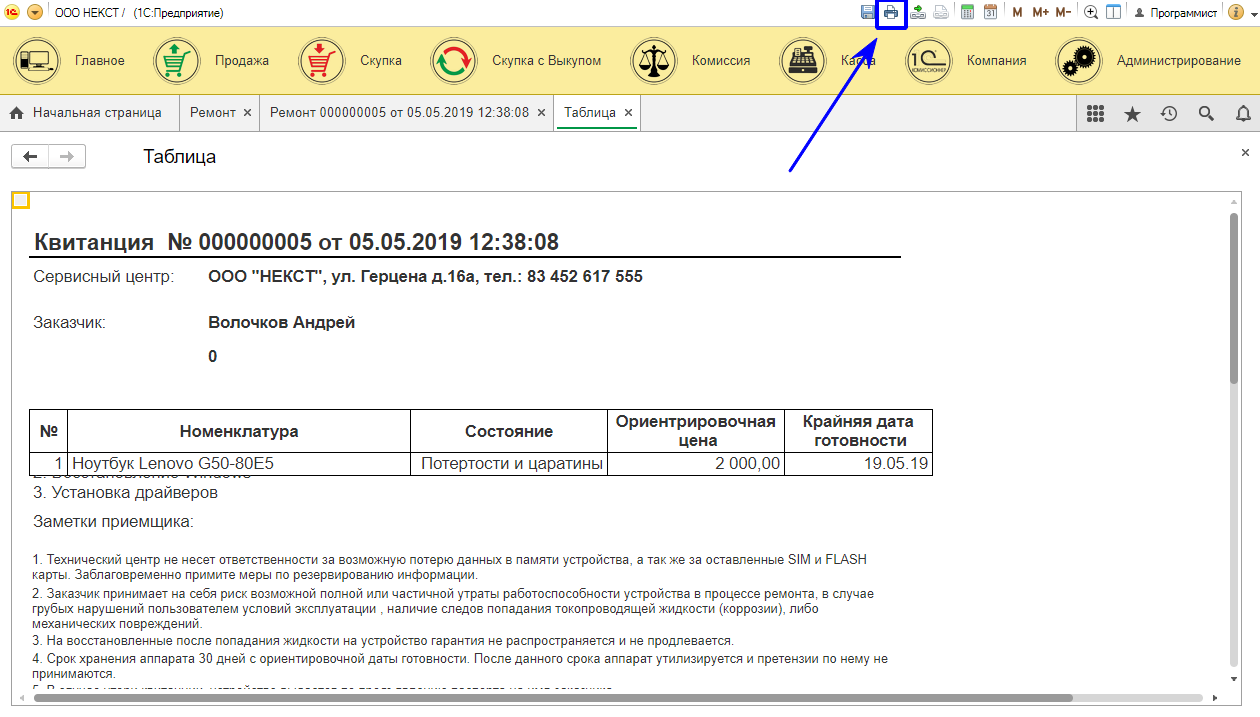Click the Search magnifier icon in tab bar
The width and height of the screenshot is (1260, 717).
point(1206,114)
